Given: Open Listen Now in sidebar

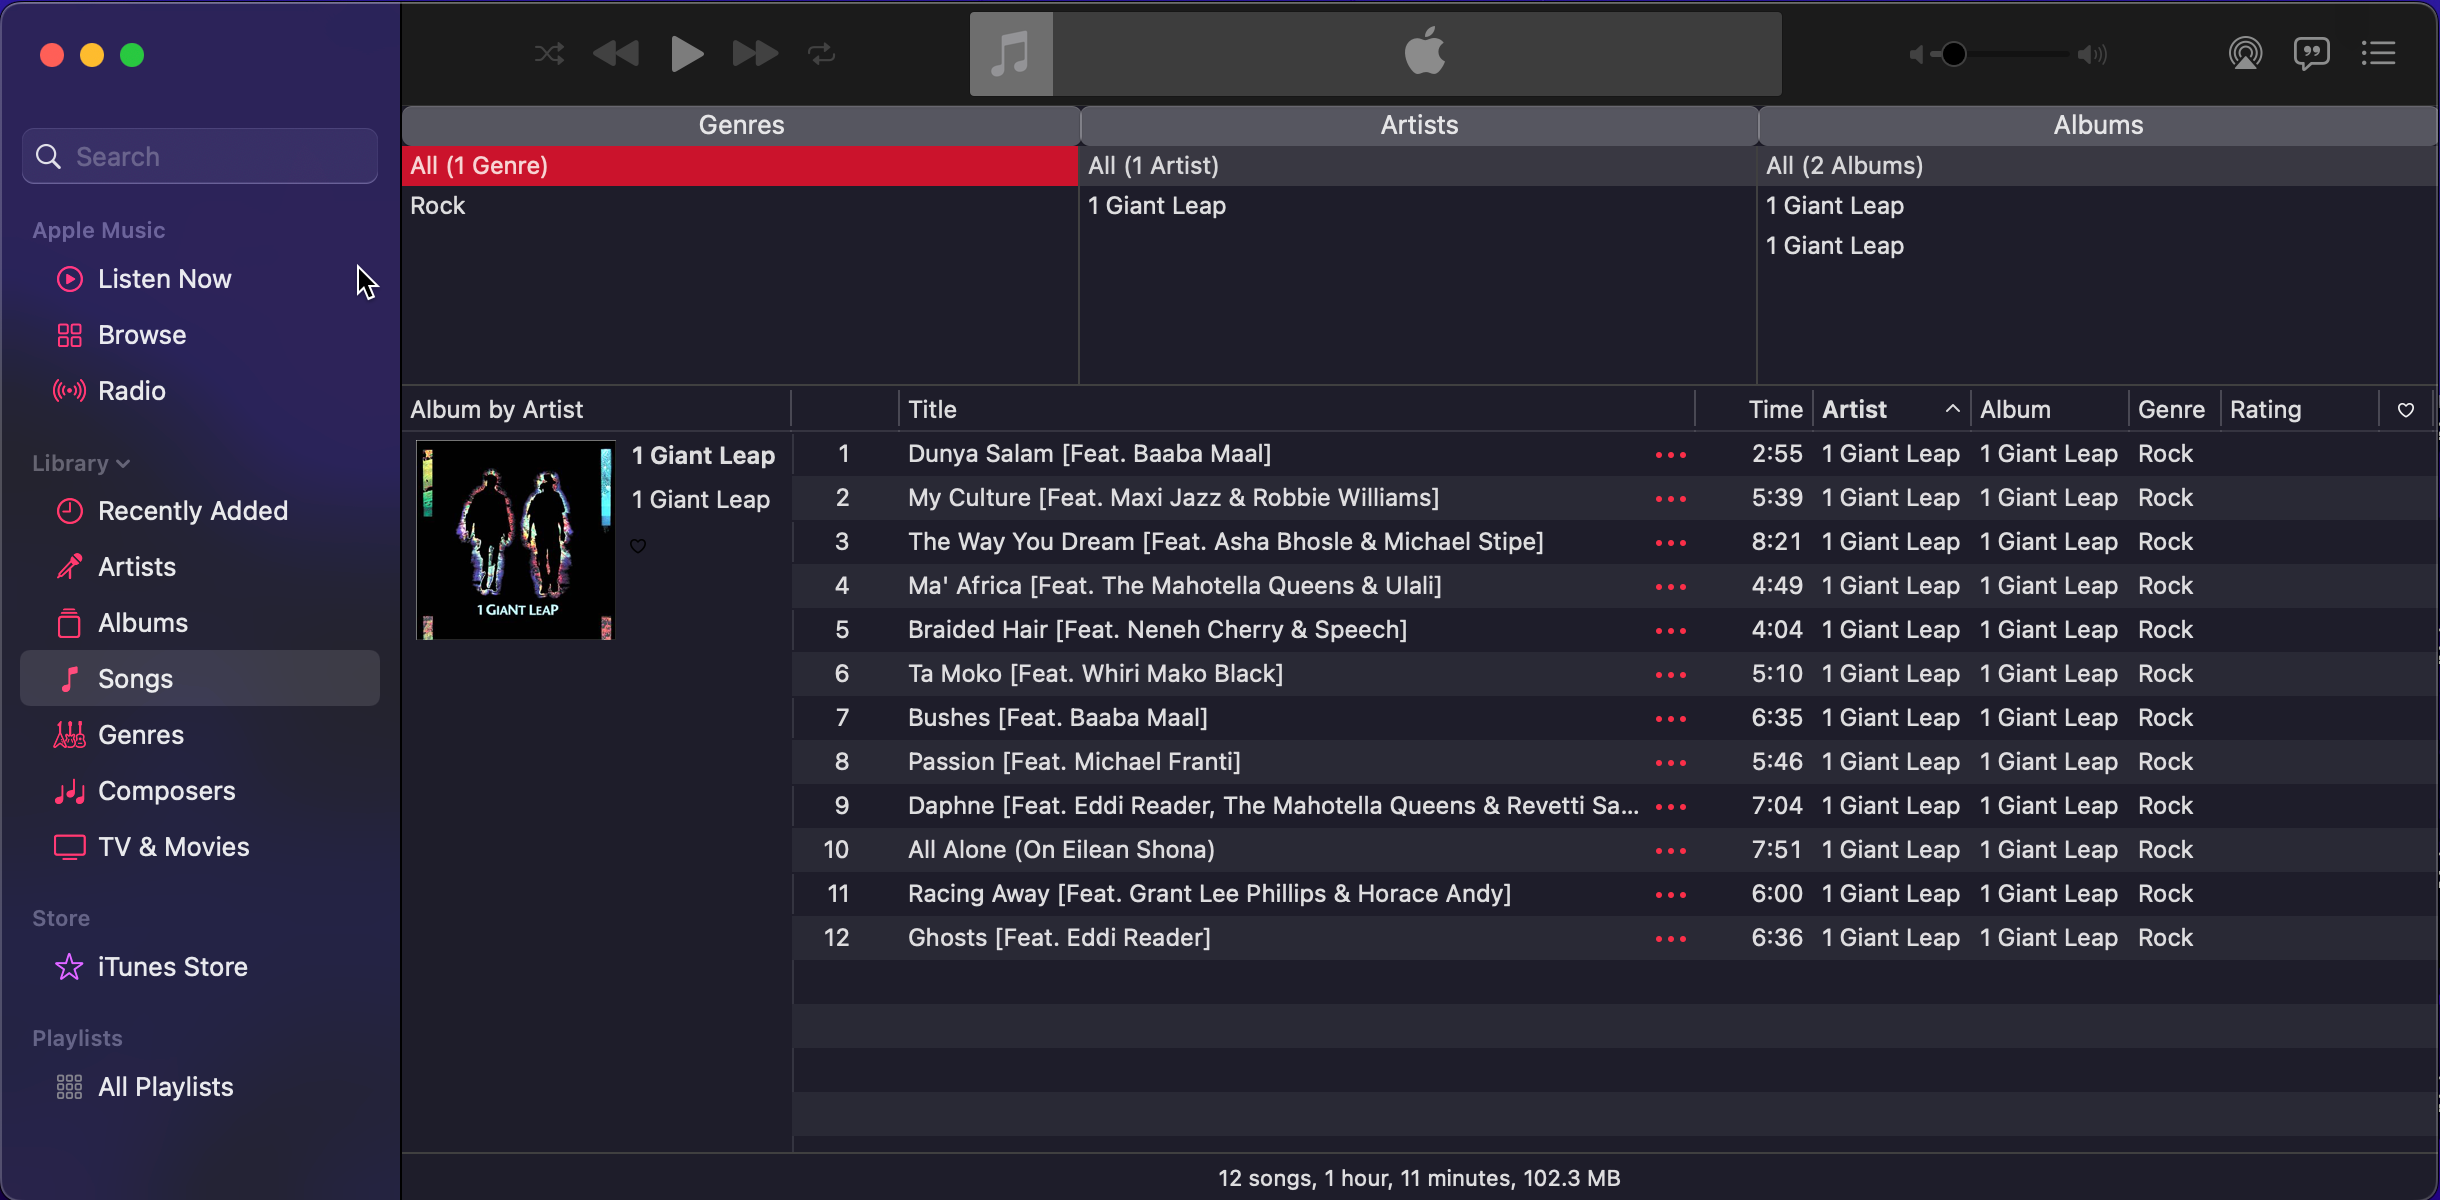Looking at the screenshot, I should (x=164, y=279).
